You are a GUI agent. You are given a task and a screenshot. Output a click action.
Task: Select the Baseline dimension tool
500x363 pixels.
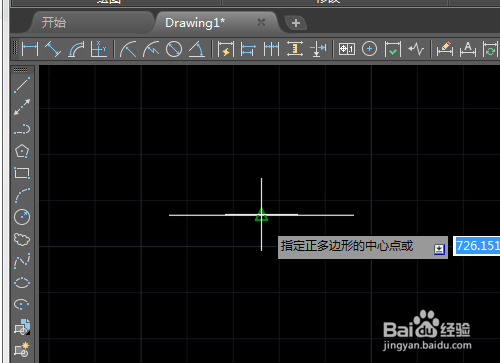click(x=248, y=49)
